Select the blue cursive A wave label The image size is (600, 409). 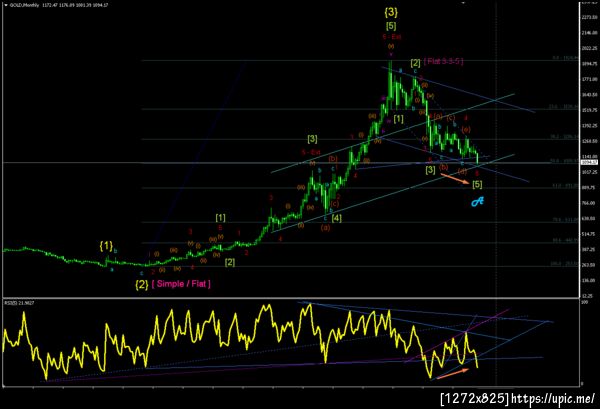click(x=477, y=201)
